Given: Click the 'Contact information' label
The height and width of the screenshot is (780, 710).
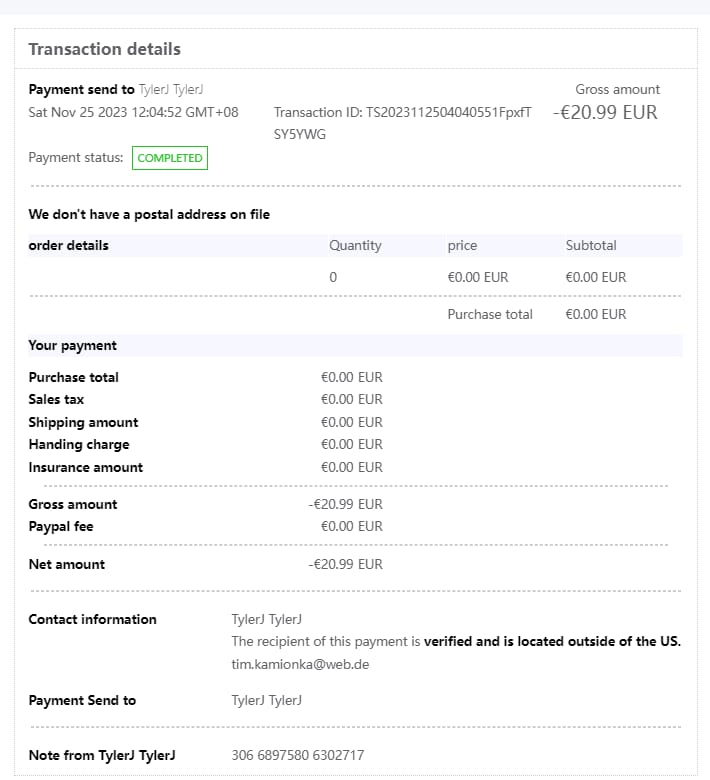Looking at the screenshot, I should (x=92, y=619).
